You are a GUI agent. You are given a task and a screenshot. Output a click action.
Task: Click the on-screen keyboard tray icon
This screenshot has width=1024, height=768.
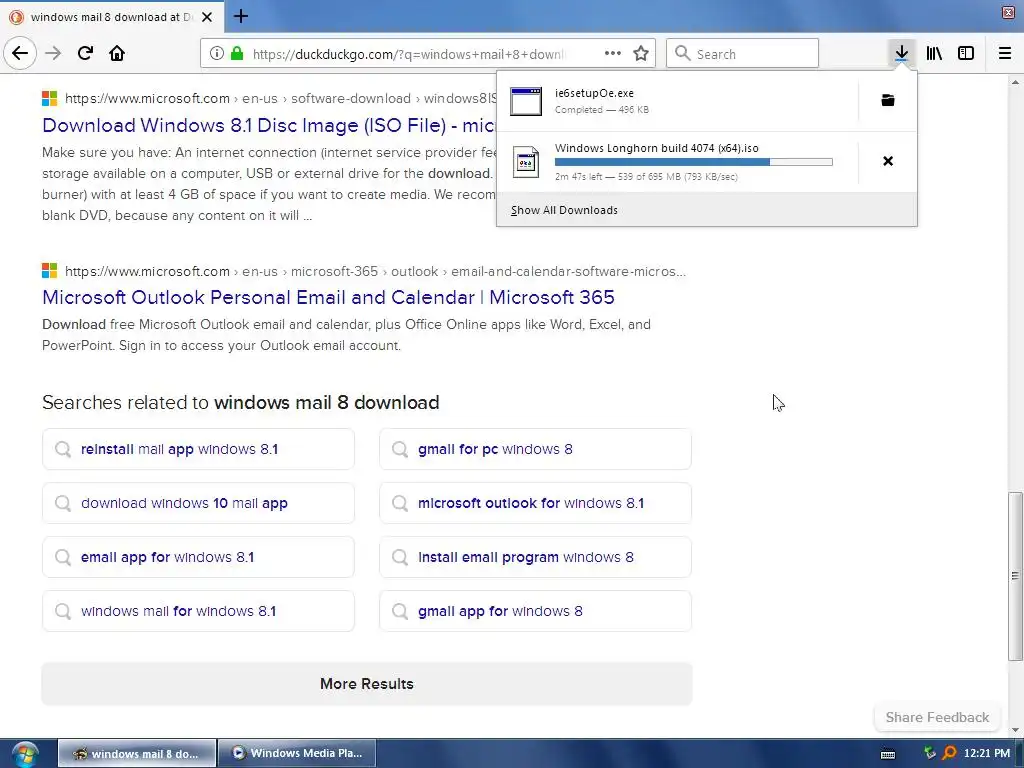(x=888, y=754)
